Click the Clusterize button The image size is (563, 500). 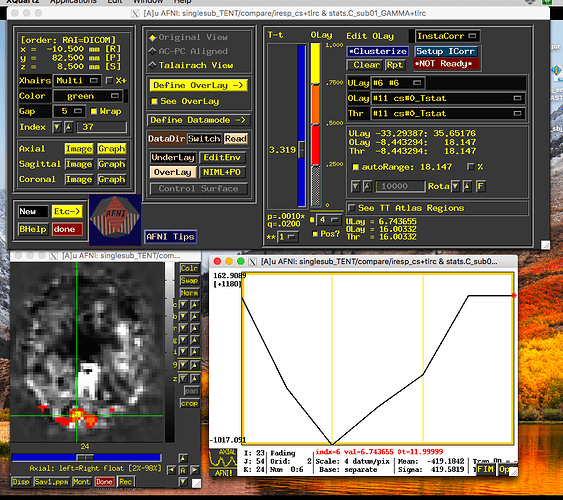[378, 51]
